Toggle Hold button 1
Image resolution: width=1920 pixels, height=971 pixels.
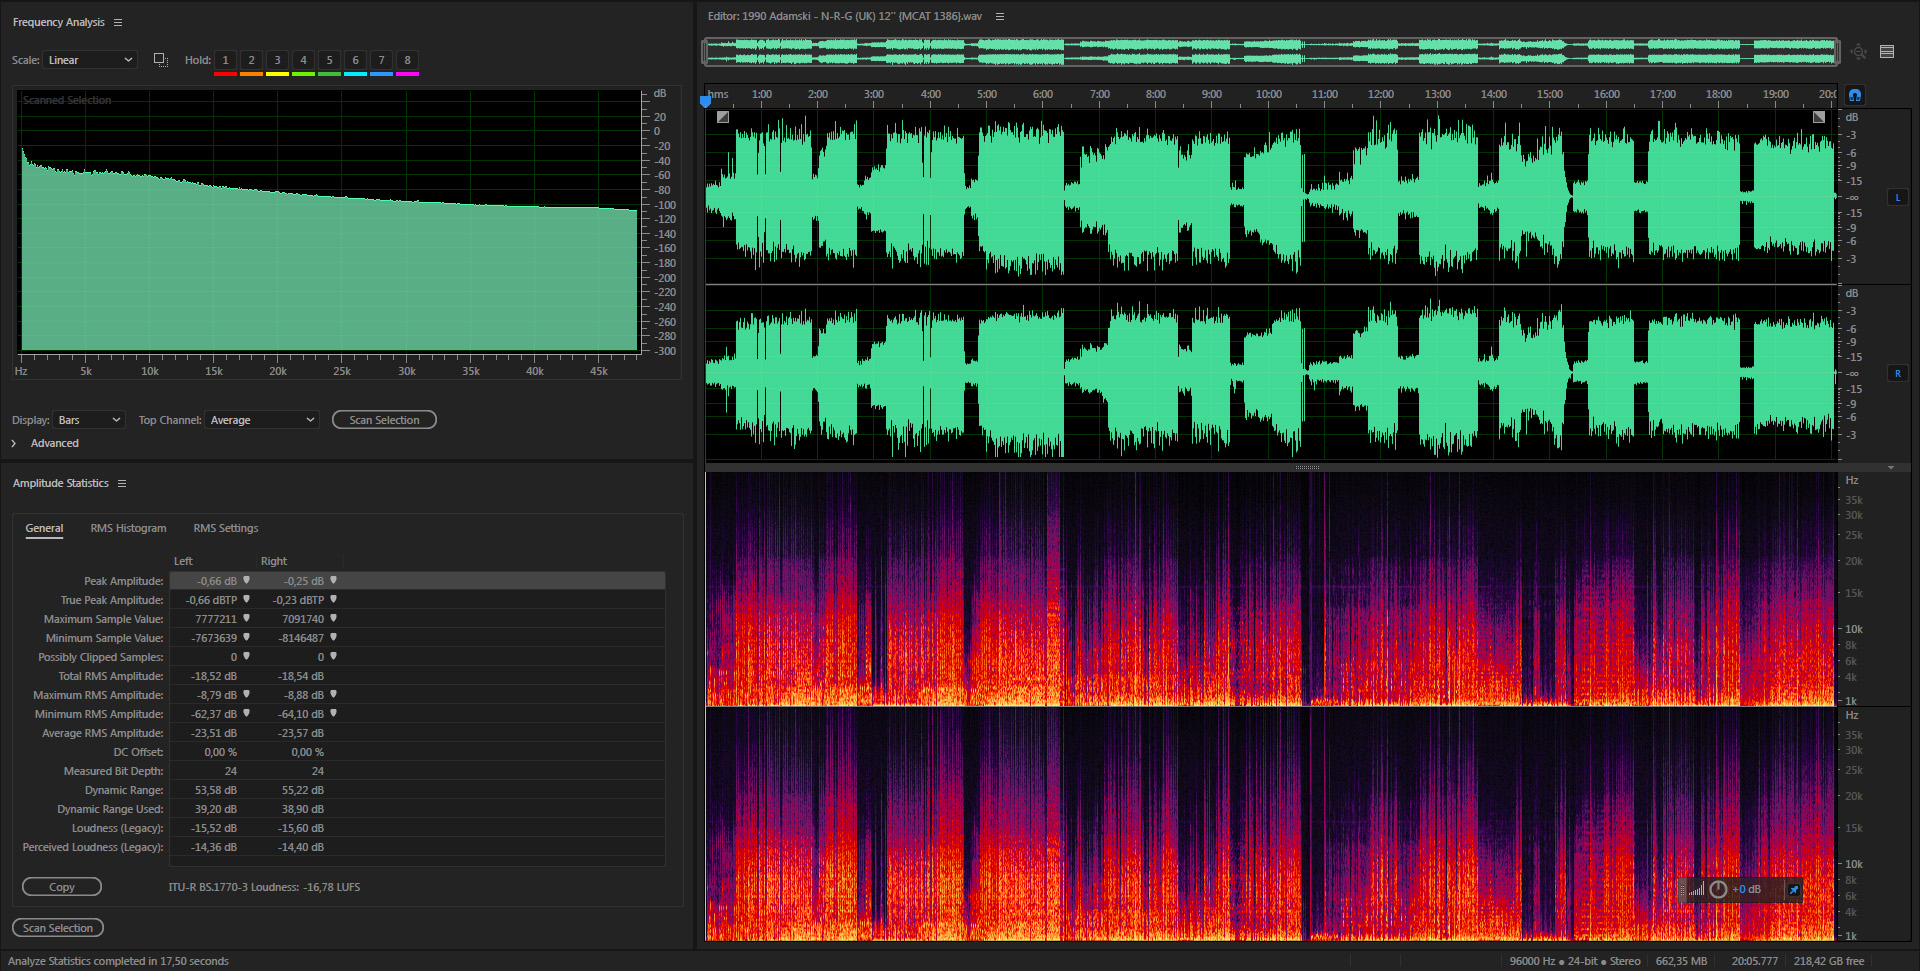pos(225,60)
